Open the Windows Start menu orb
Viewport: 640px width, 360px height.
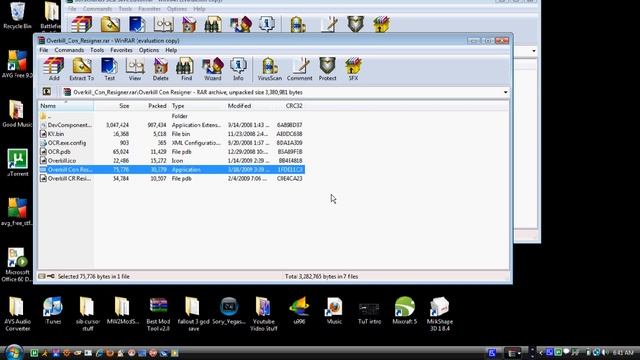click(13, 352)
